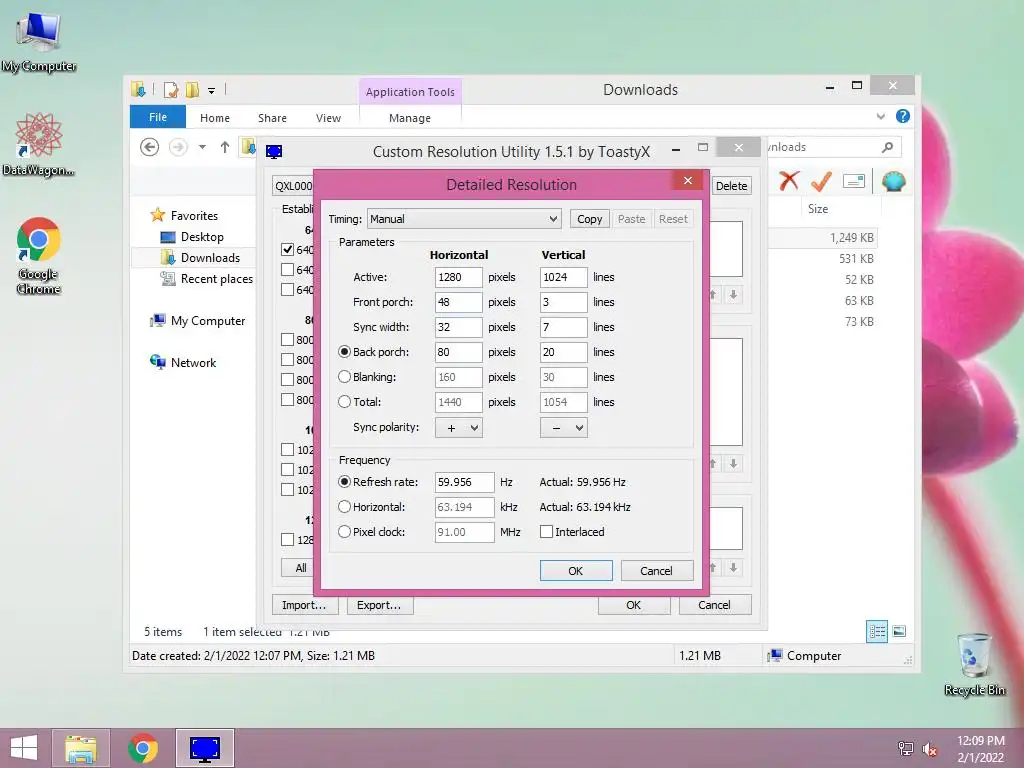Select the Refresh rate radio button
Screen dimensions: 1024x768
[345, 482]
